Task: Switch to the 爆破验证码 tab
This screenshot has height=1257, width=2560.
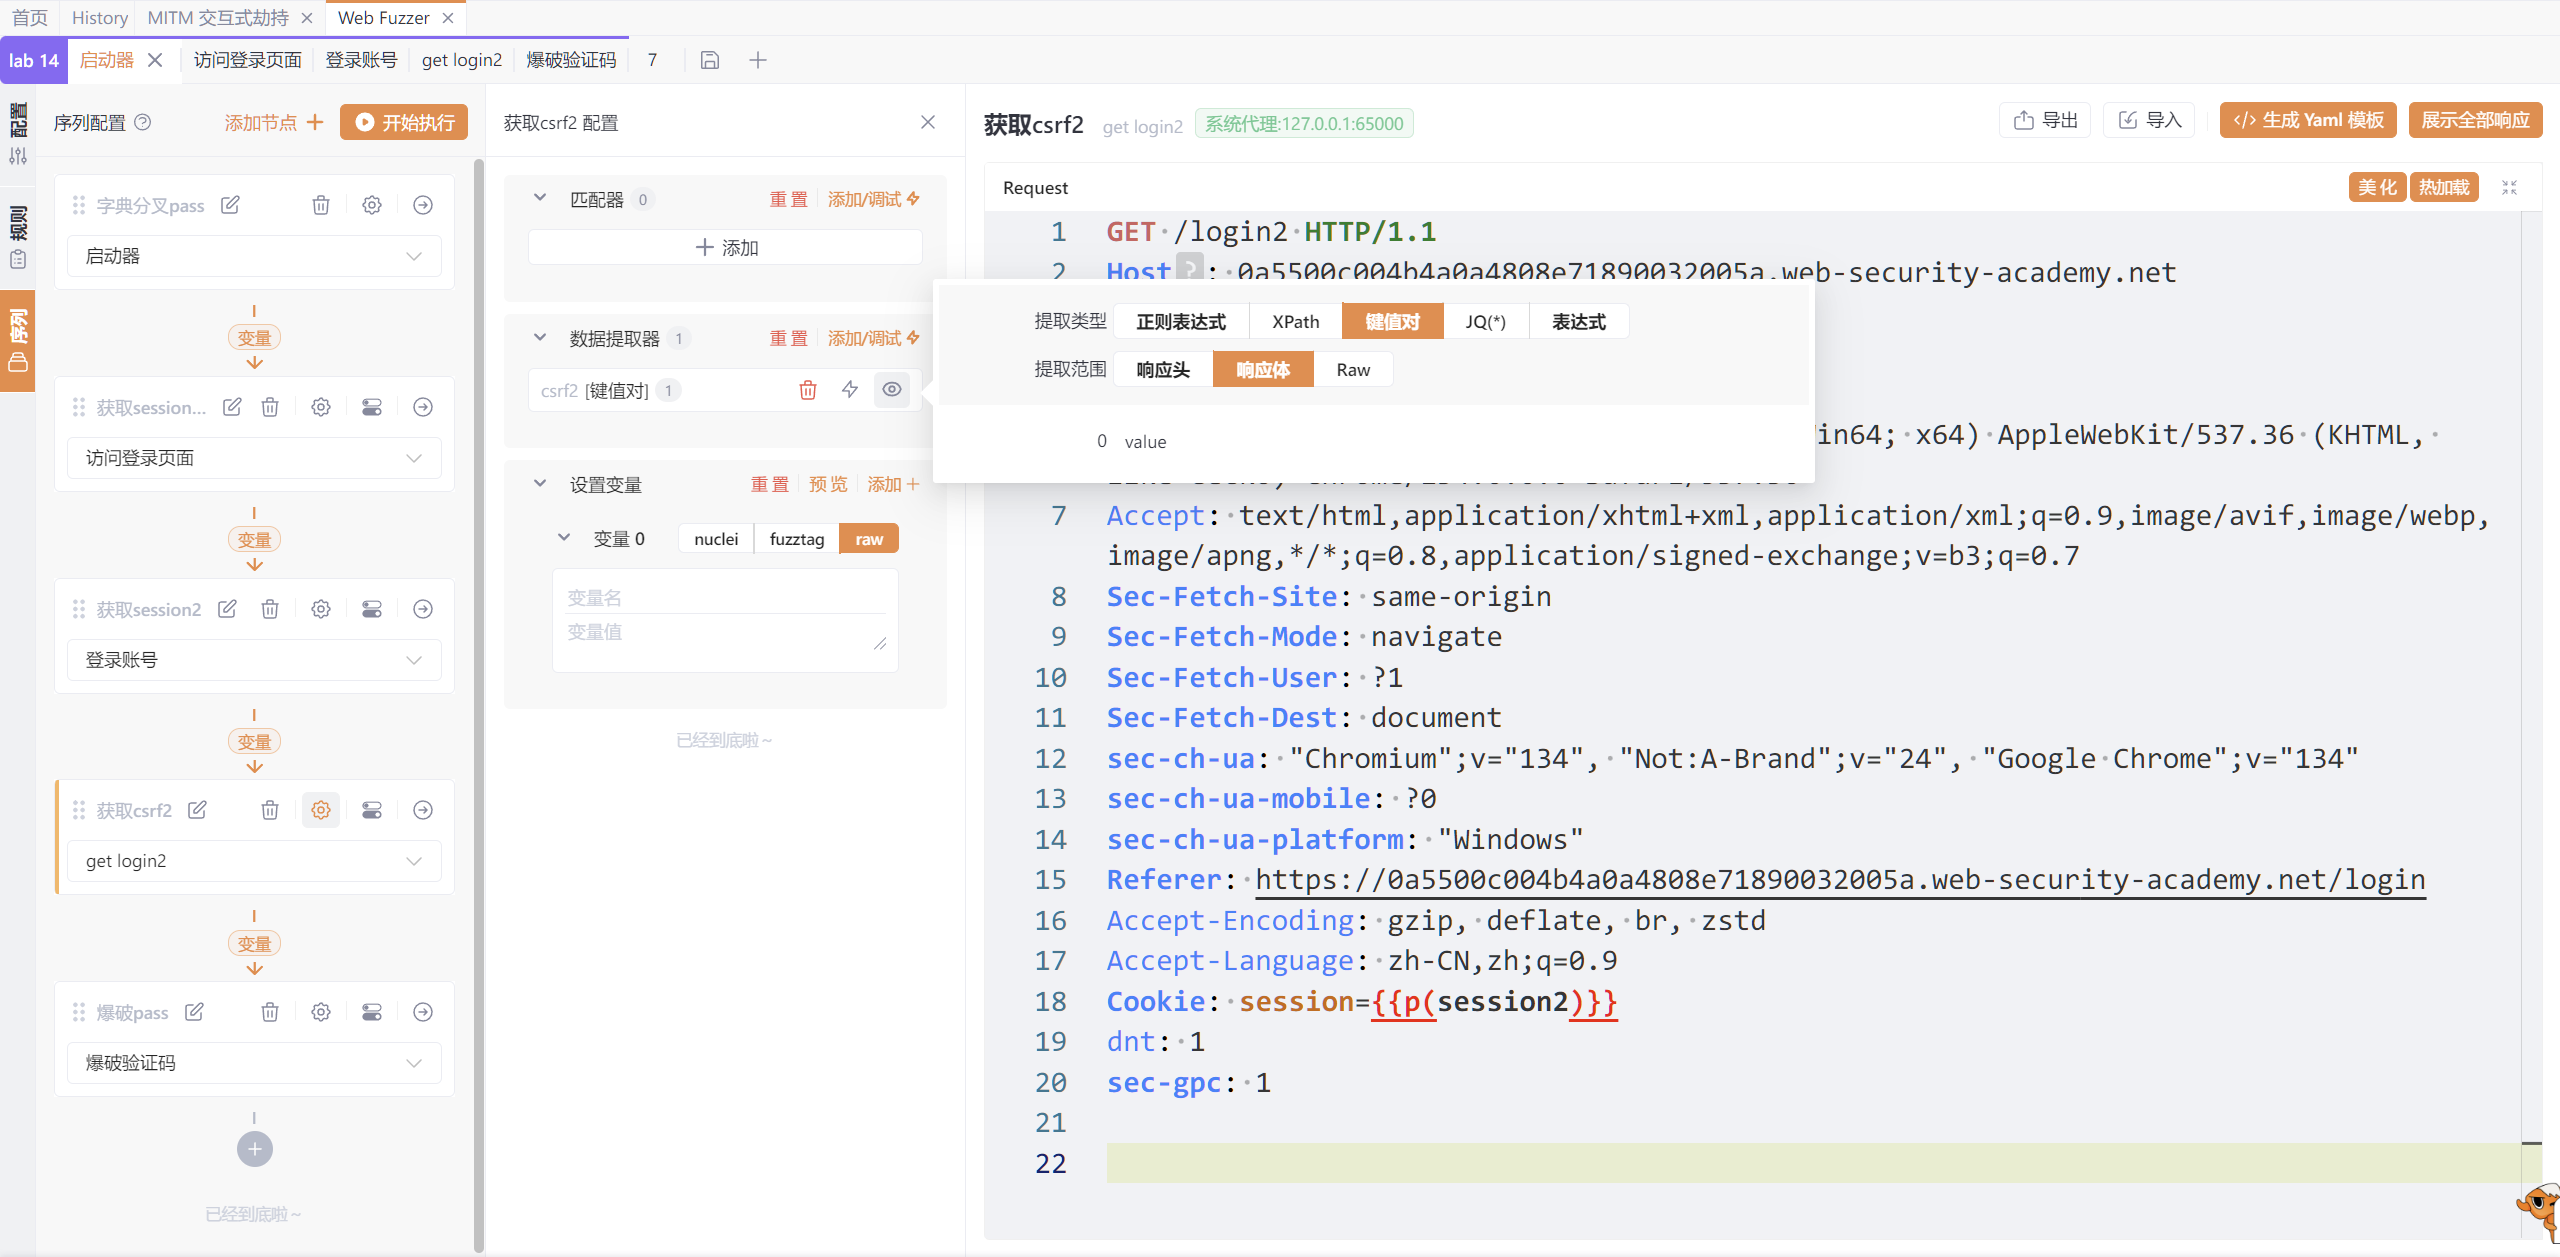Action: [571, 60]
